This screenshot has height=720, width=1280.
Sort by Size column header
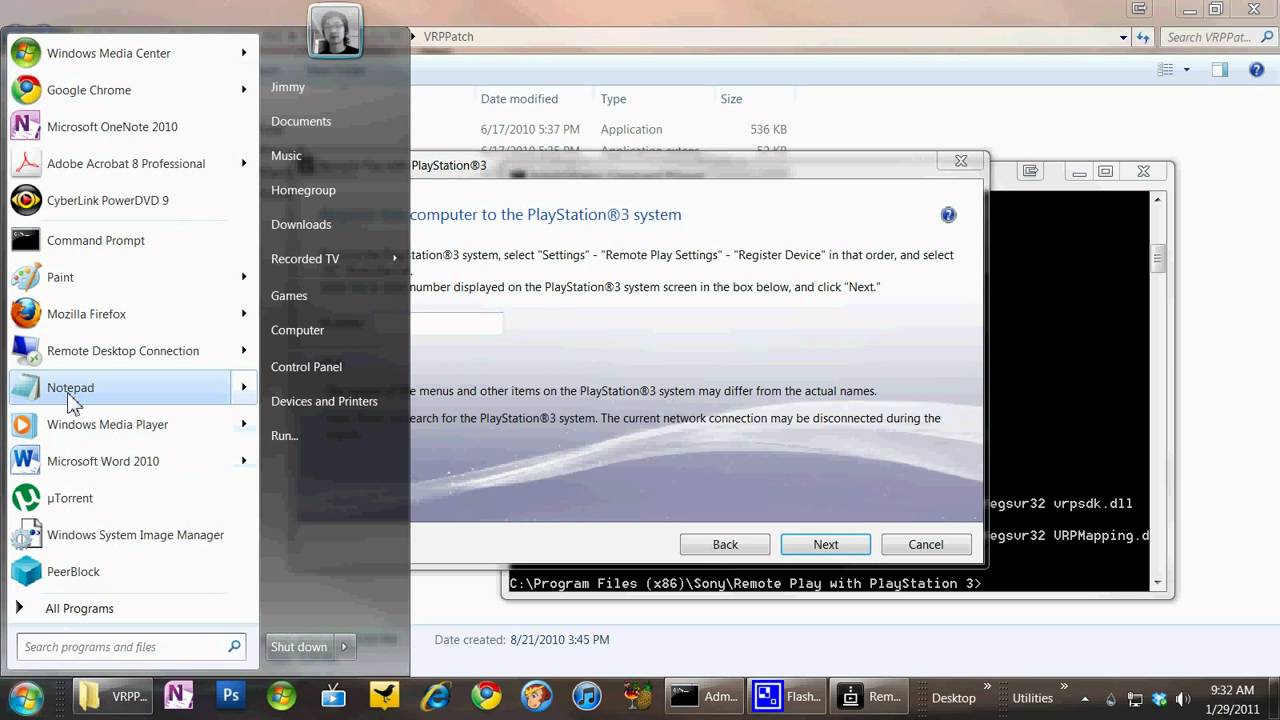(731, 99)
